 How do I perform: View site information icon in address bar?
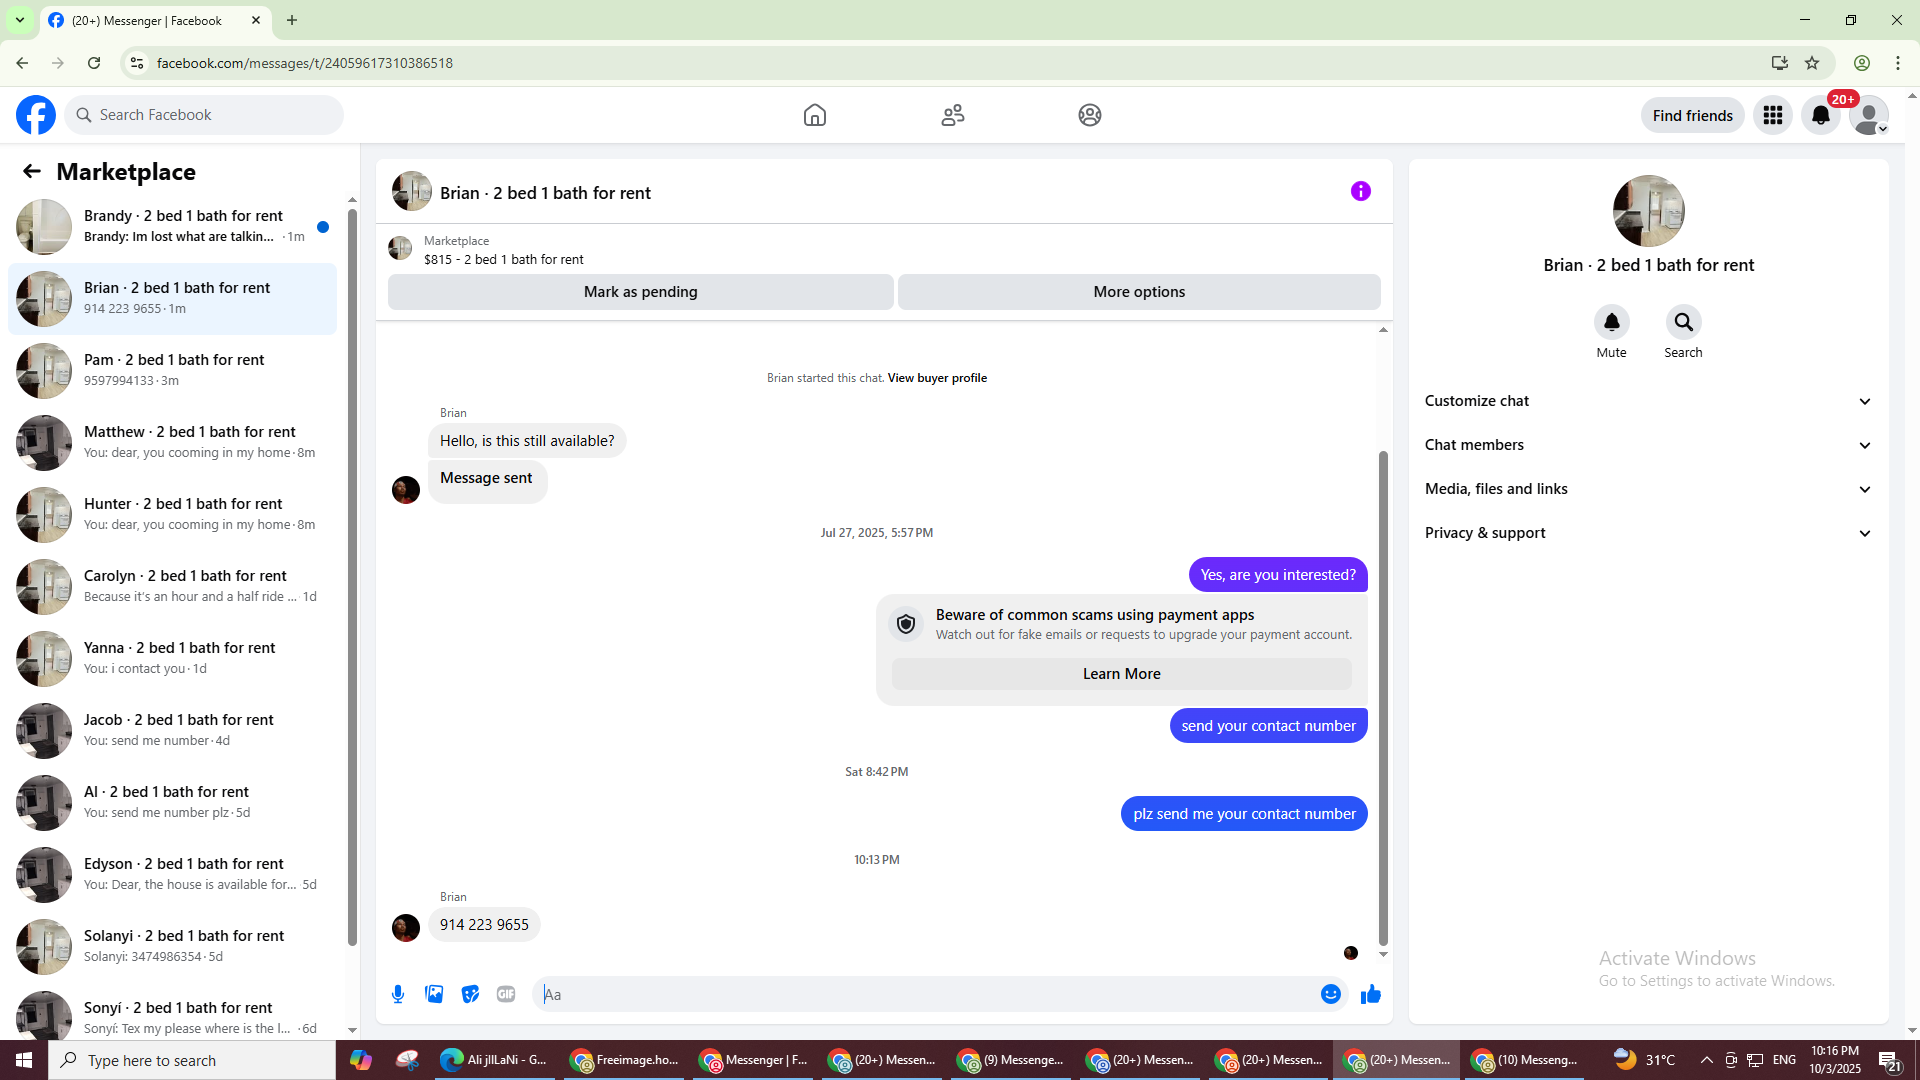[x=137, y=63]
